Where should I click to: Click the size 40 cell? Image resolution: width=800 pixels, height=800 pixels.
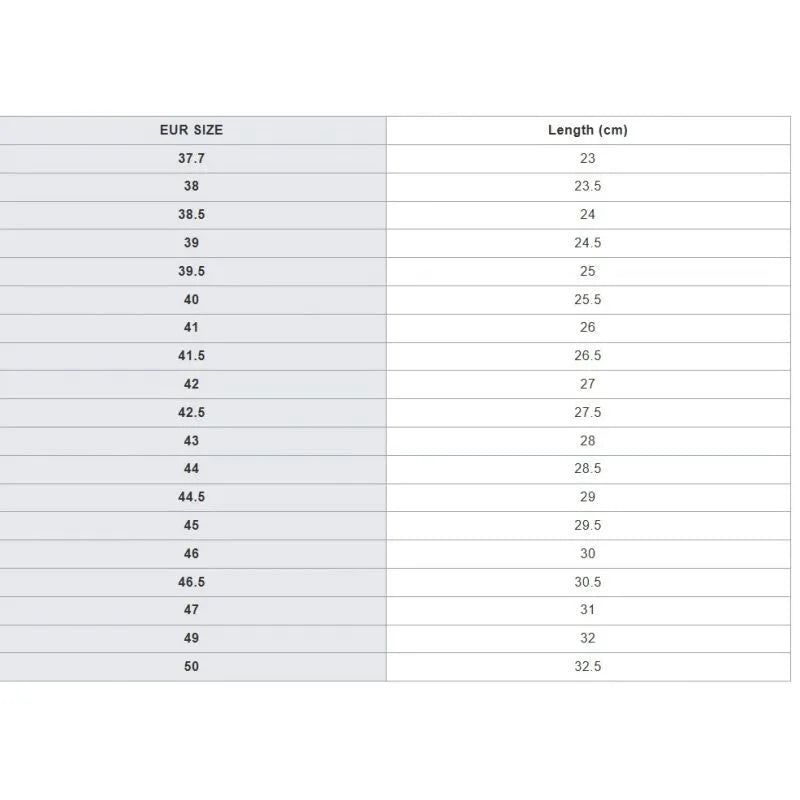point(191,299)
